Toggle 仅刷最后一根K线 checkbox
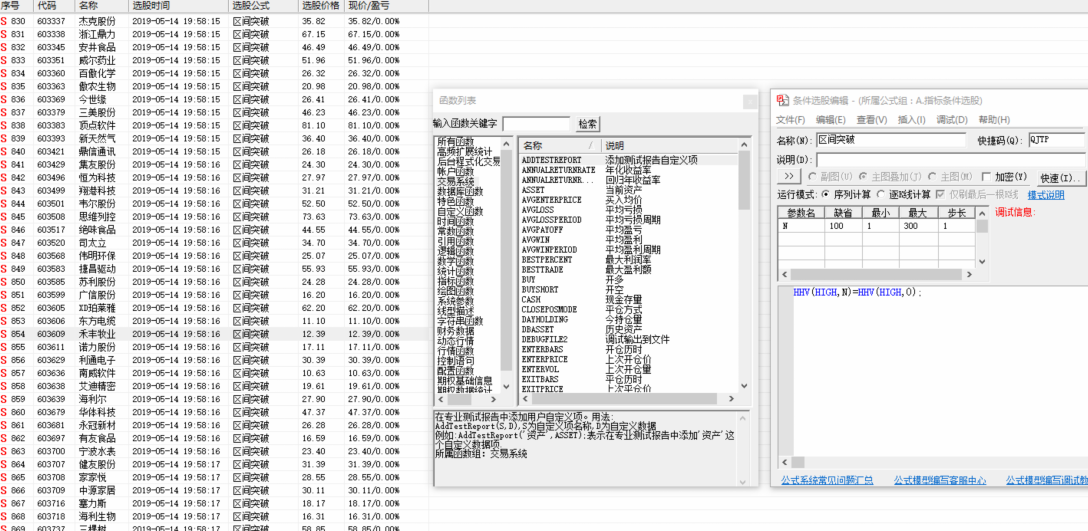The height and width of the screenshot is (531, 1088). pyautogui.click(x=978, y=195)
